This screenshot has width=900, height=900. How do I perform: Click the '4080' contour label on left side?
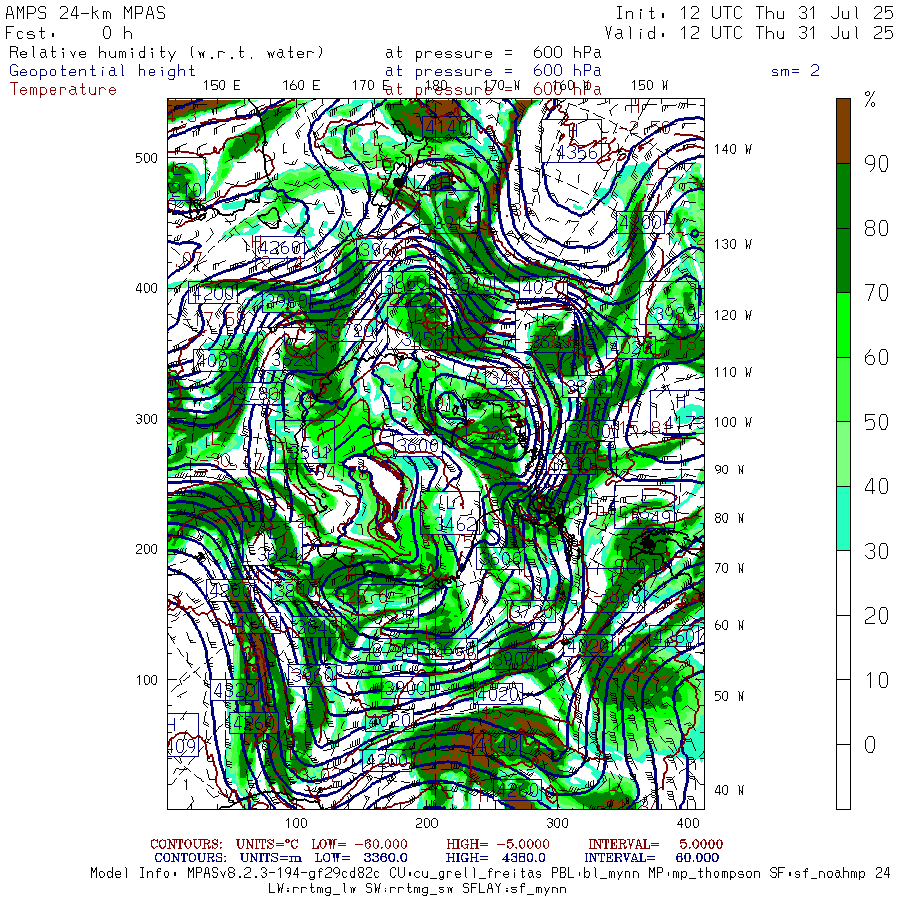[218, 360]
